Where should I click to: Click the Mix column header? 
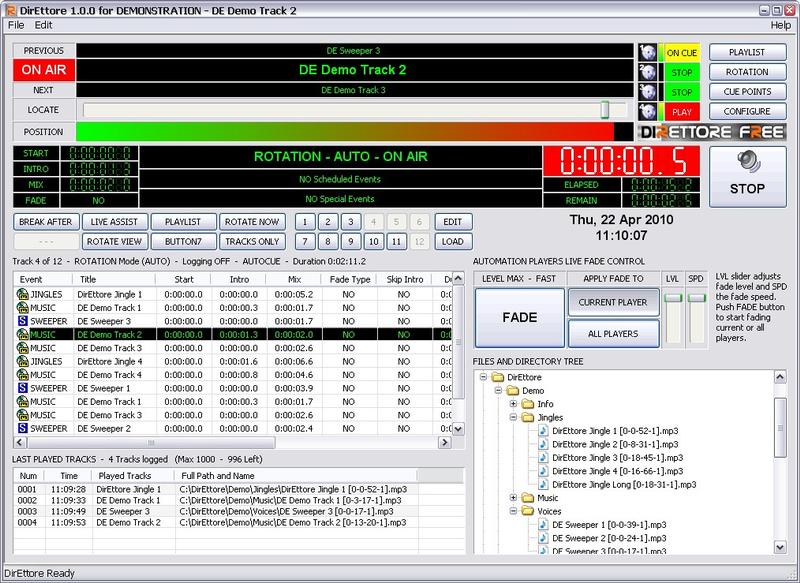tap(294, 279)
